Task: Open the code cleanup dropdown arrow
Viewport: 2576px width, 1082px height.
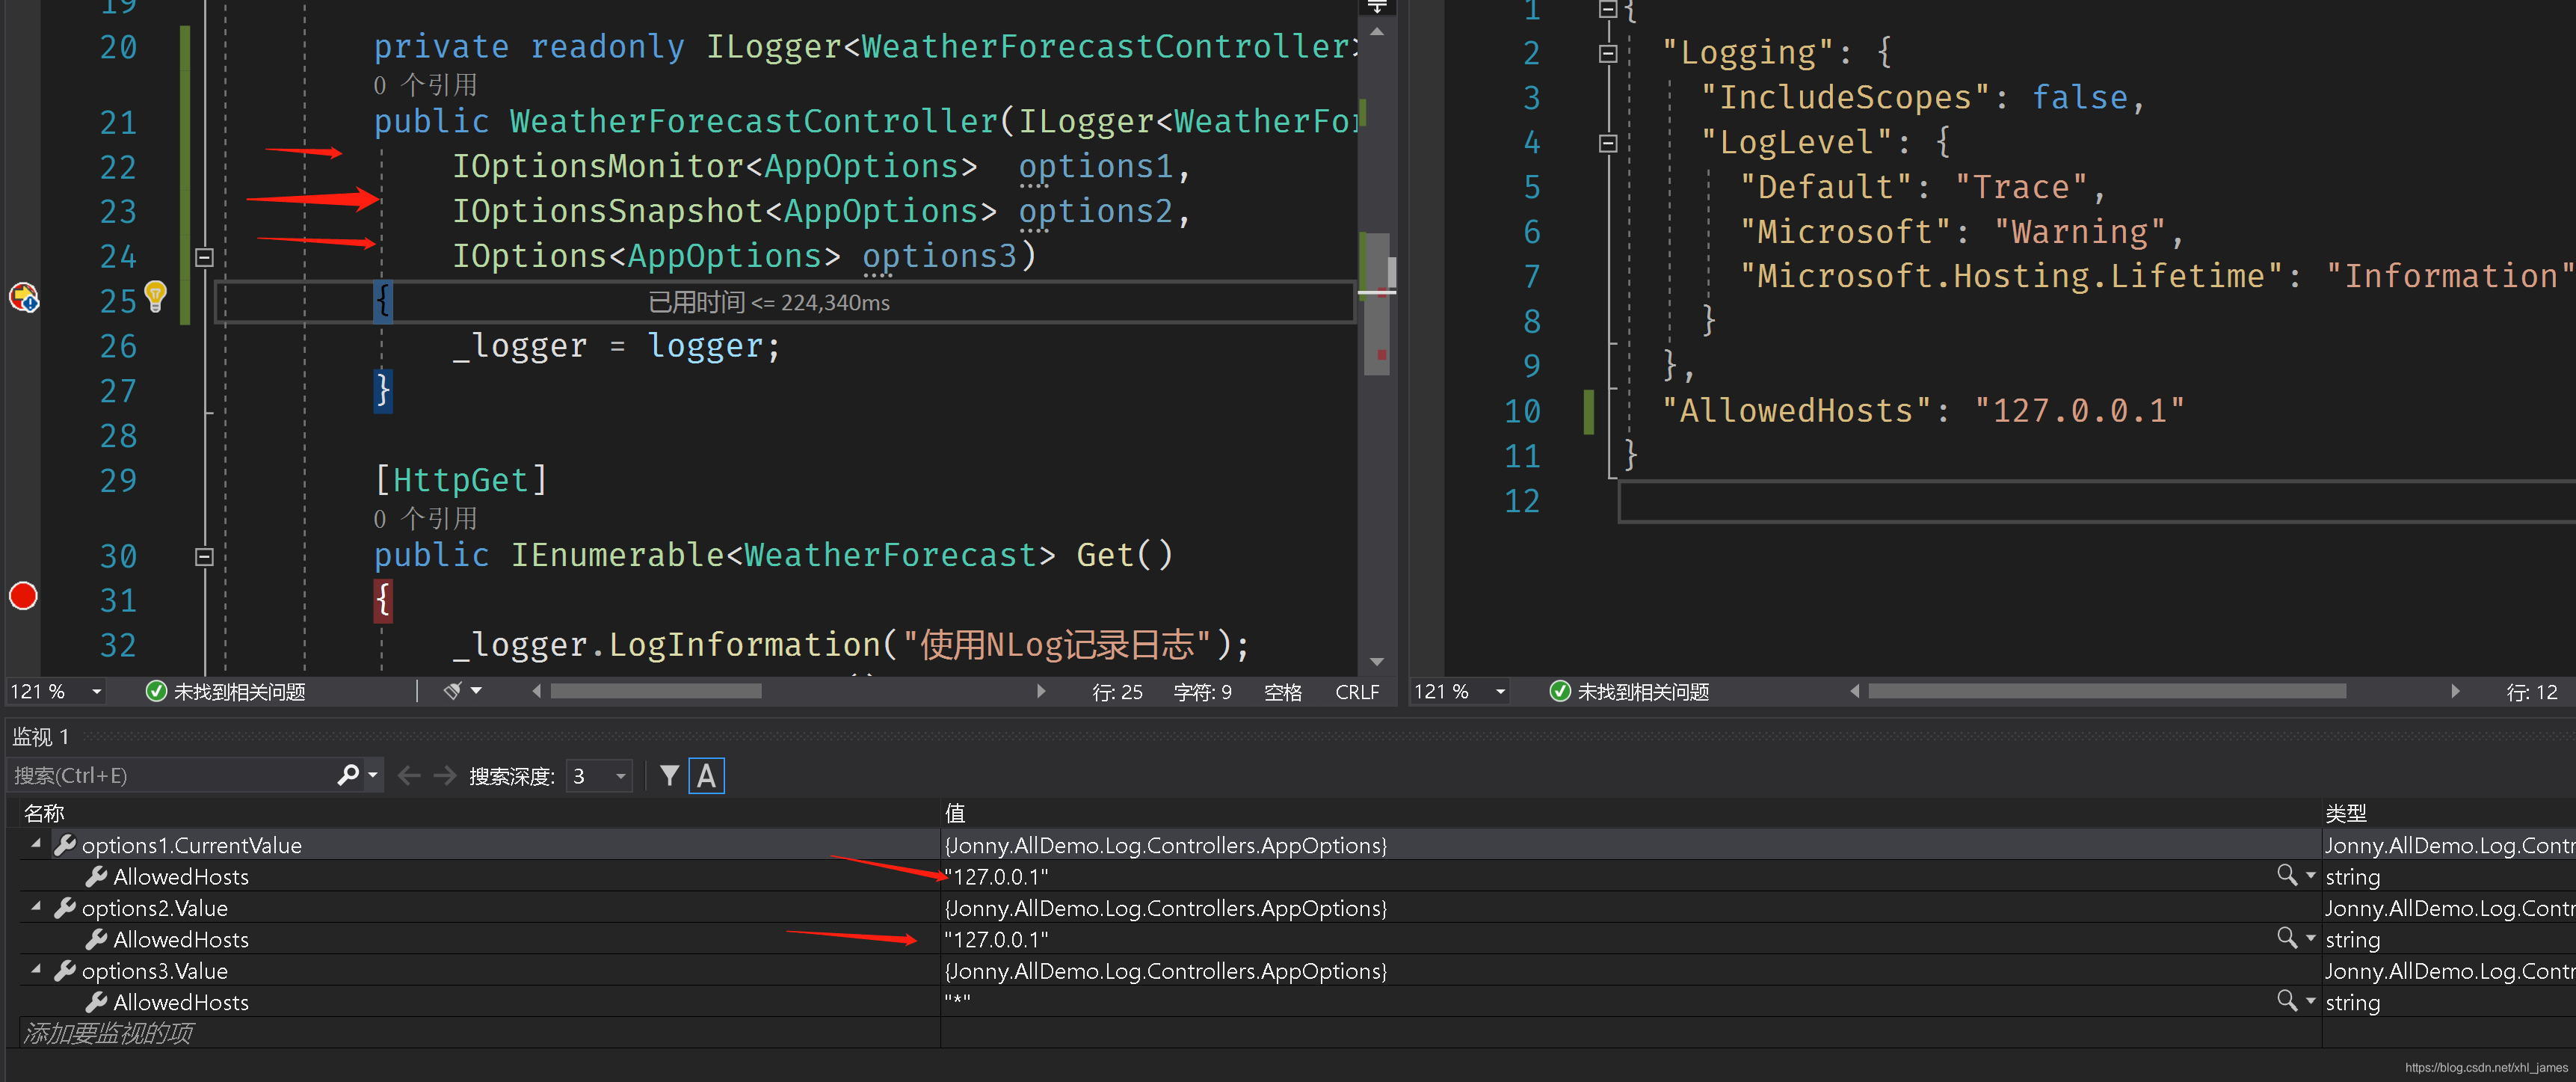Action: pyautogui.click(x=477, y=691)
